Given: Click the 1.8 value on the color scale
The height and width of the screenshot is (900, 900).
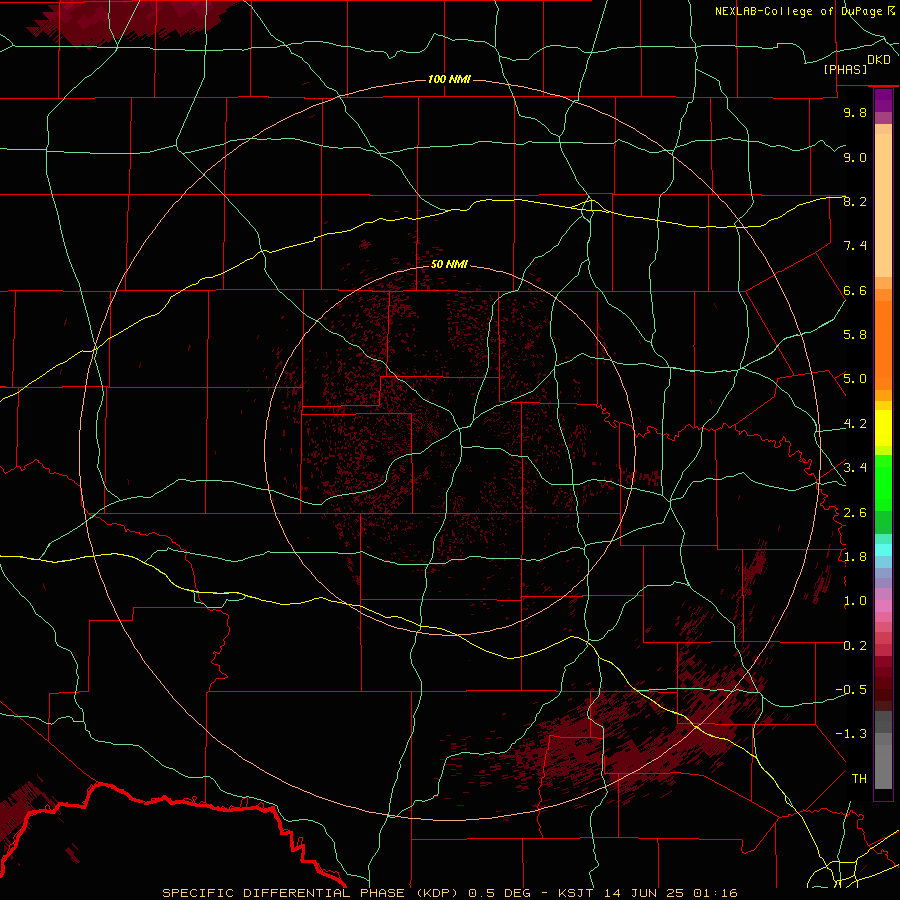Looking at the screenshot, I should pos(855,557).
